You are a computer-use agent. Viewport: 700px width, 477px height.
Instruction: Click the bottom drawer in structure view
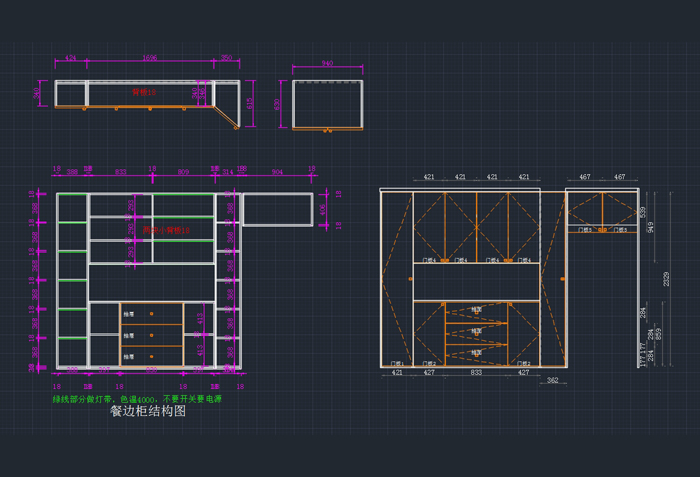152,356
